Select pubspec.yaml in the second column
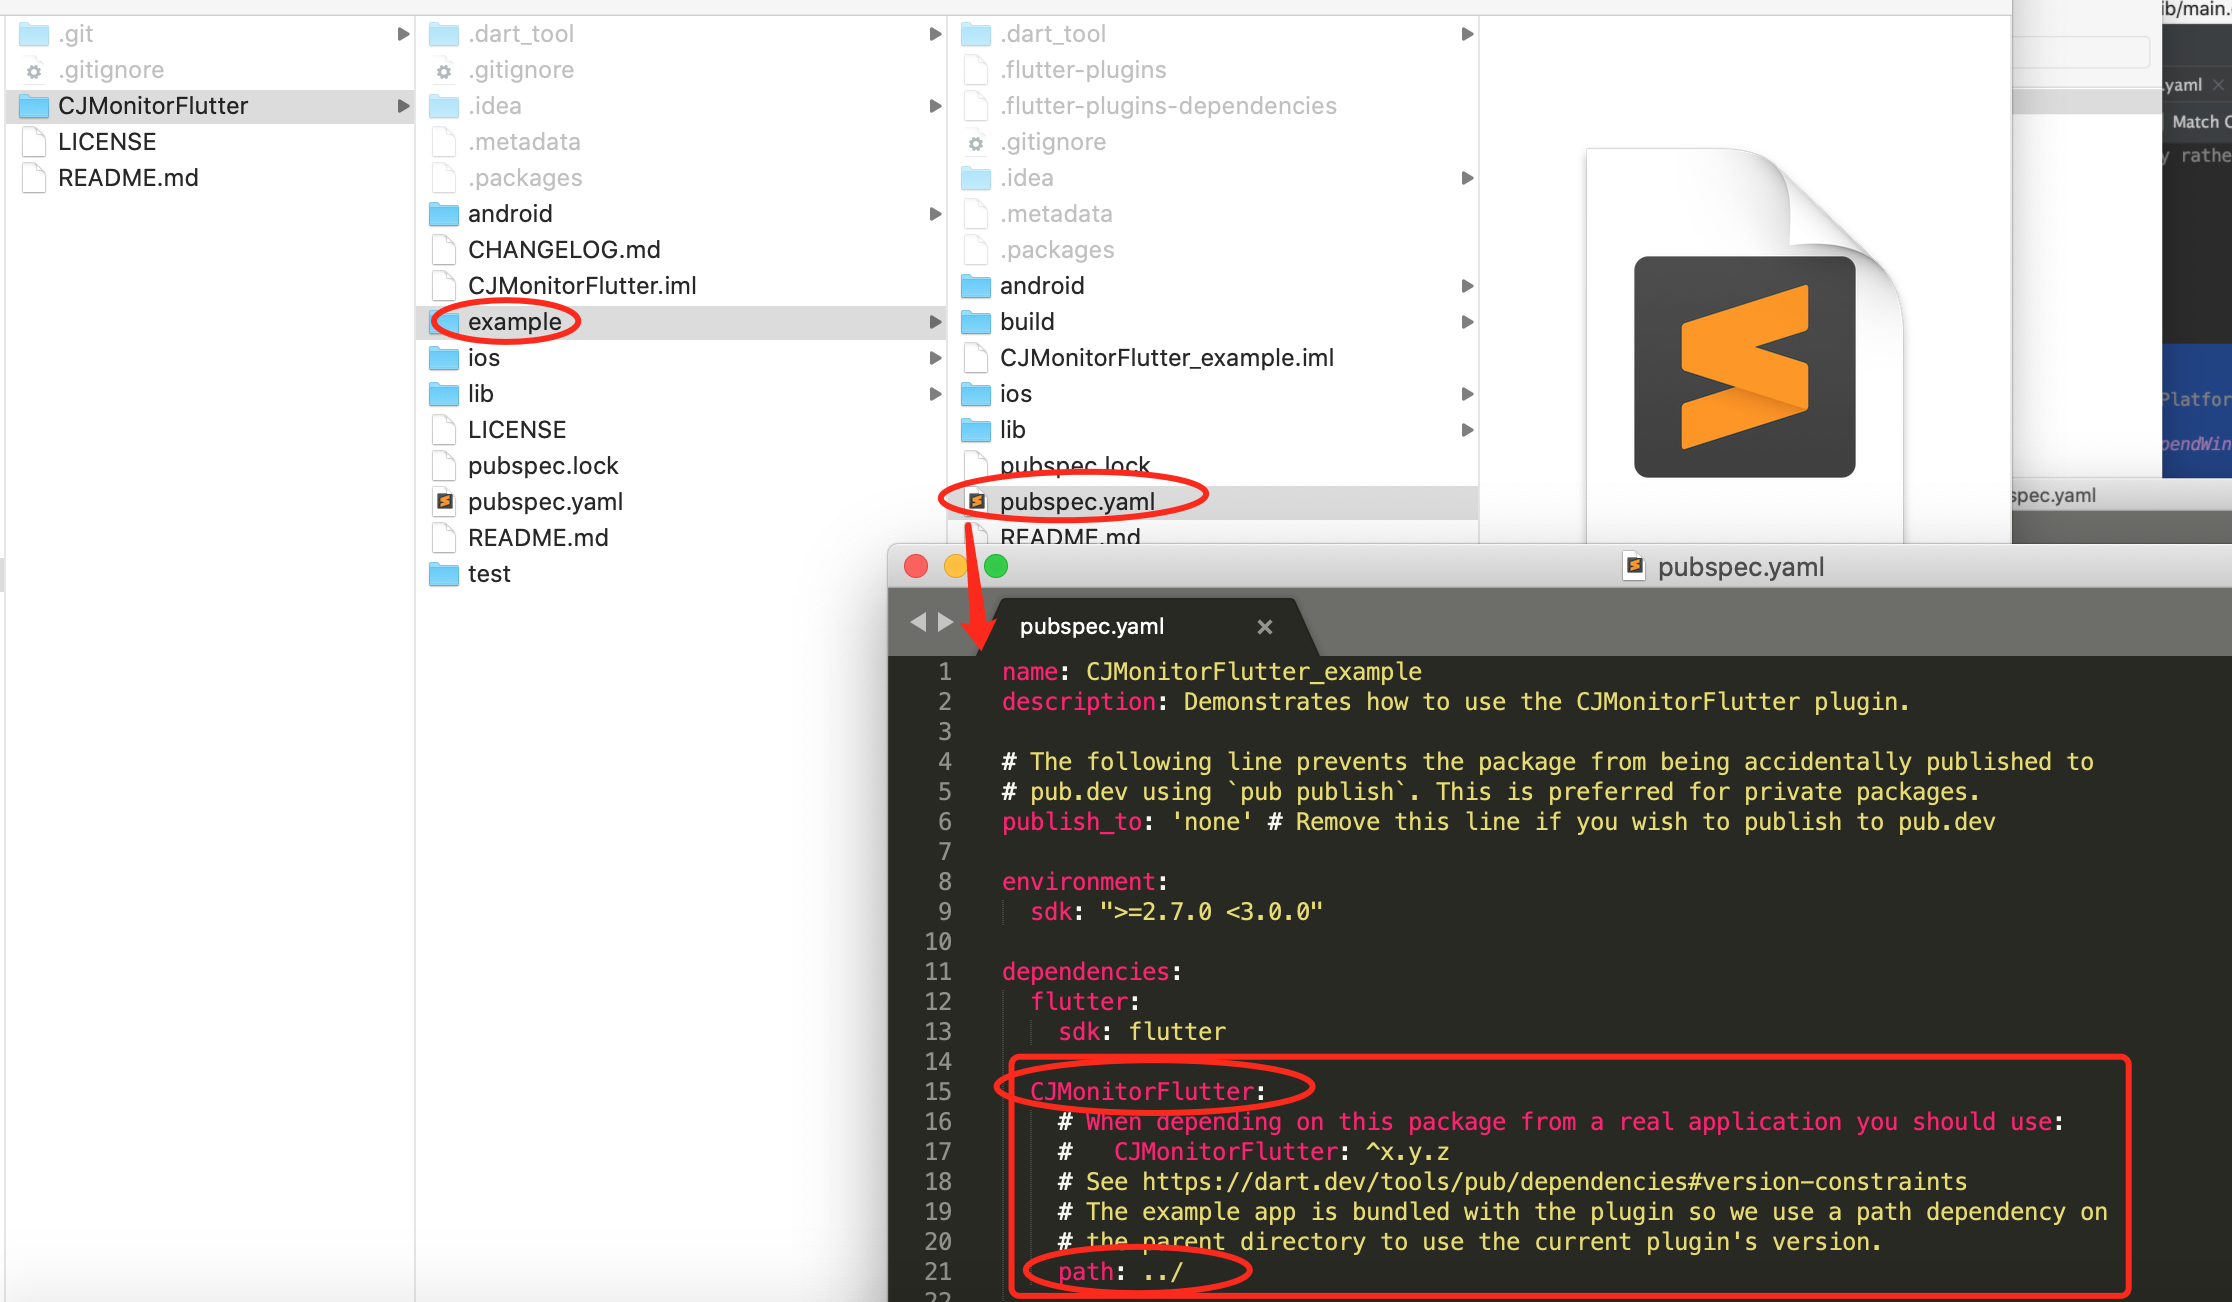This screenshot has width=2232, height=1302. point(545,502)
